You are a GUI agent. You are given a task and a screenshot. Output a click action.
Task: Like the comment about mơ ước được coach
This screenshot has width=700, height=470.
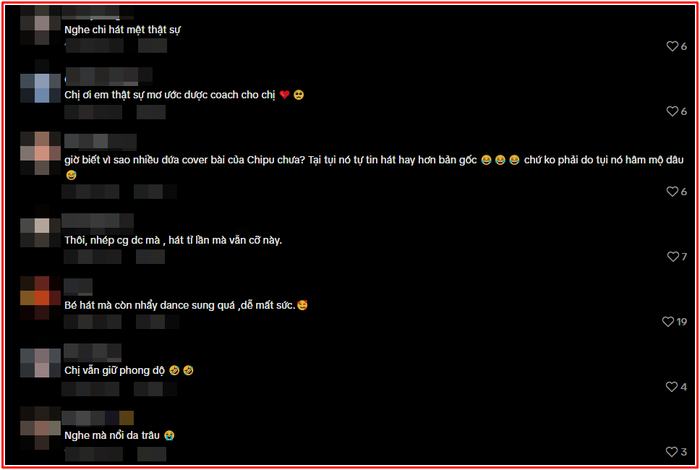pyautogui.click(x=672, y=111)
